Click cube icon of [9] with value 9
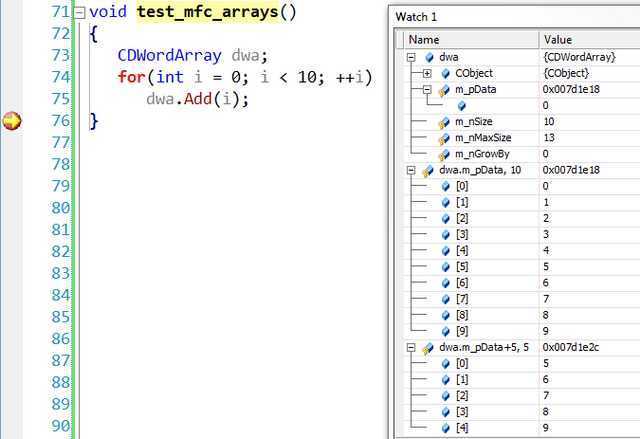 (x=445, y=331)
